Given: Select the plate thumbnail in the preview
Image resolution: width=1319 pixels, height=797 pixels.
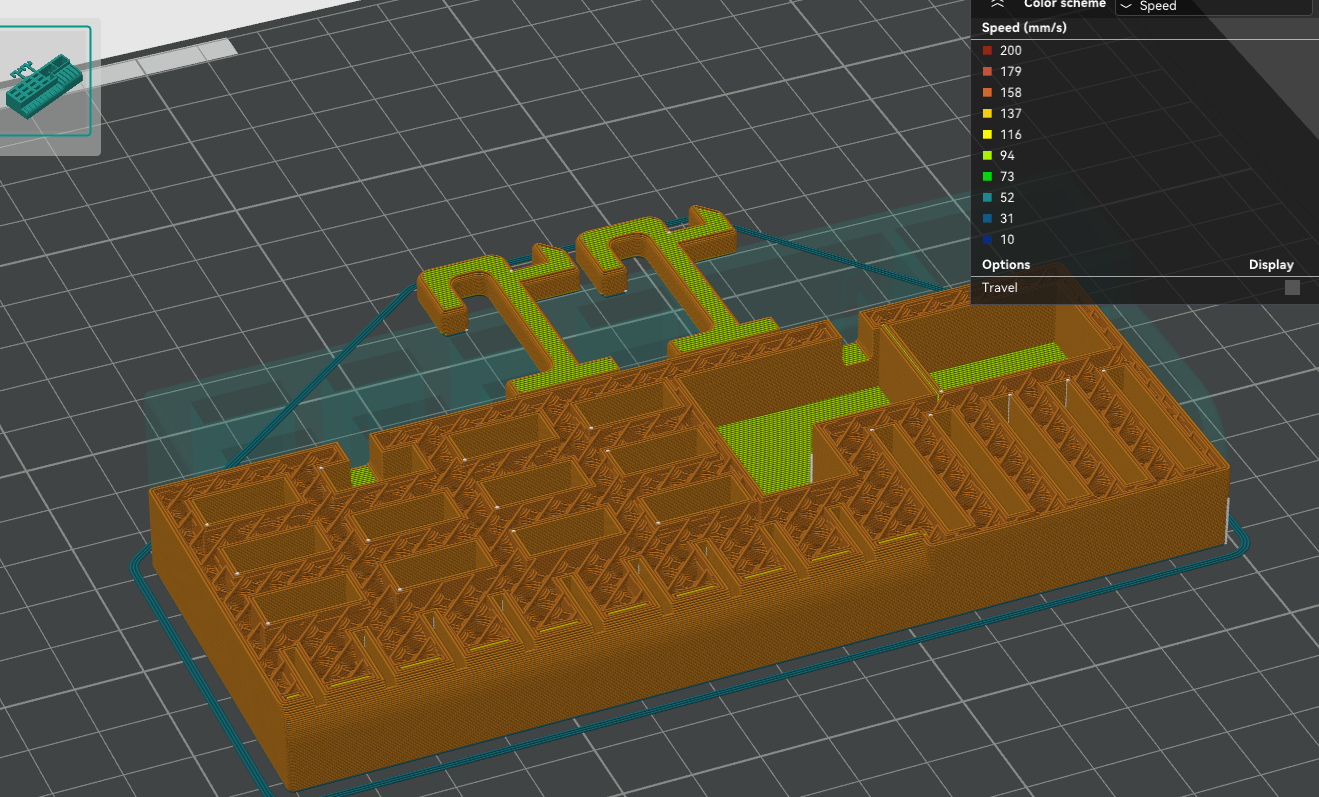Looking at the screenshot, I should pos(45,81).
